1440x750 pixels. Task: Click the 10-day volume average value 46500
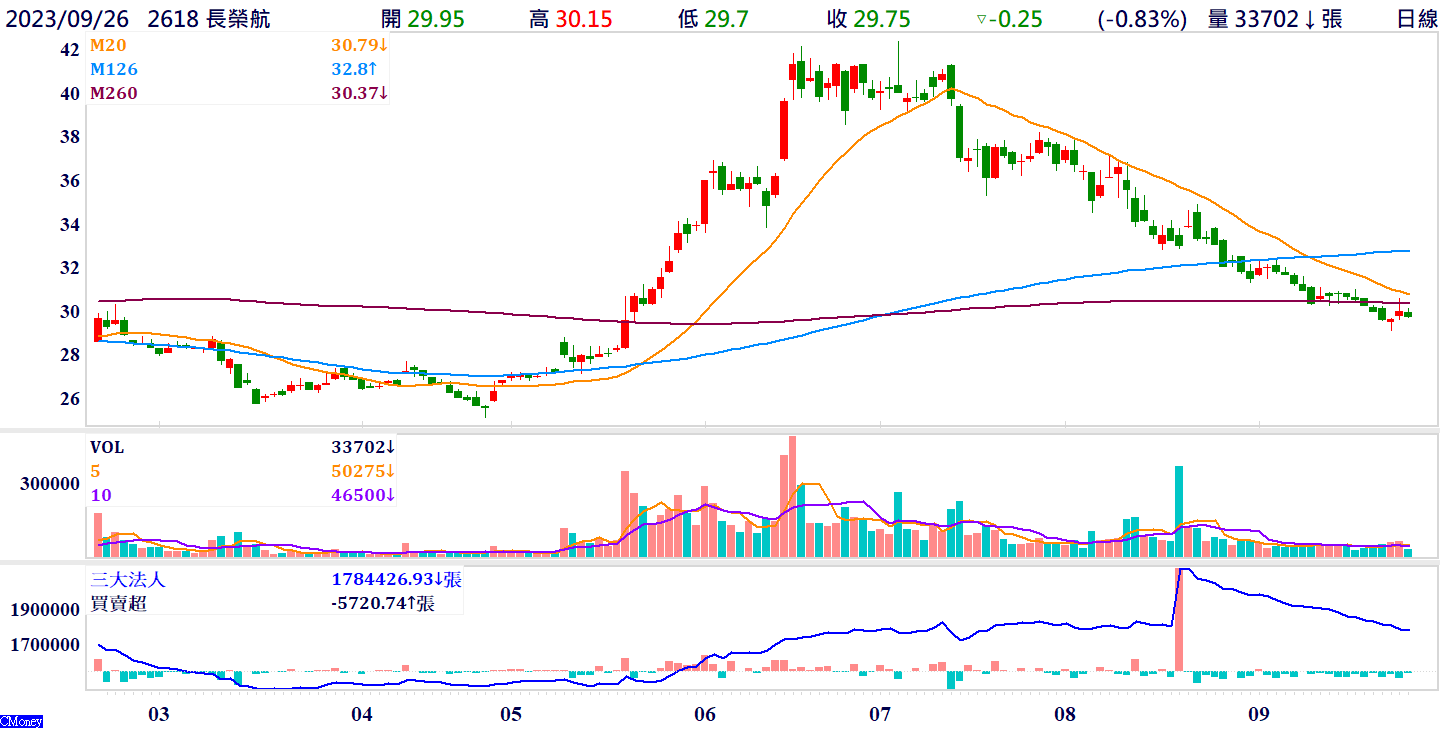pyautogui.click(x=356, y=495)
